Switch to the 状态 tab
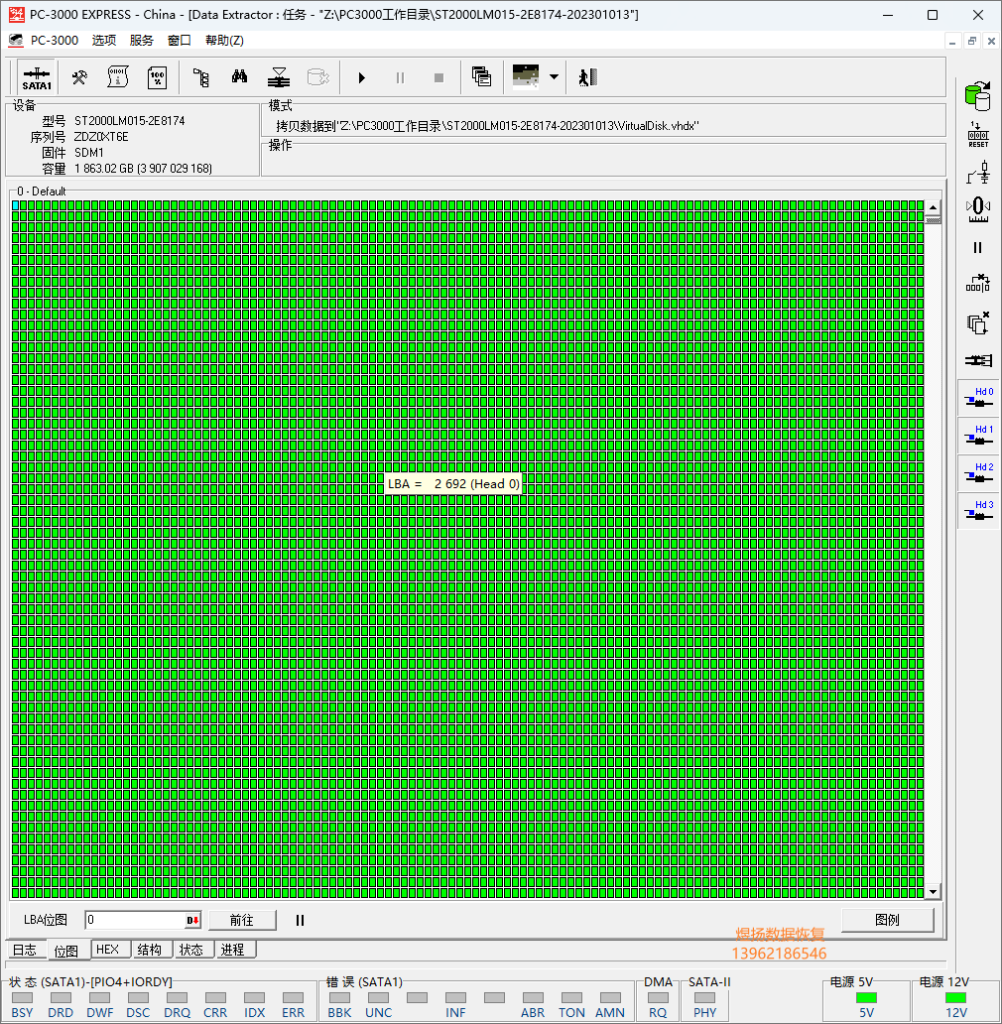1002x1024 pixels. 191,950
